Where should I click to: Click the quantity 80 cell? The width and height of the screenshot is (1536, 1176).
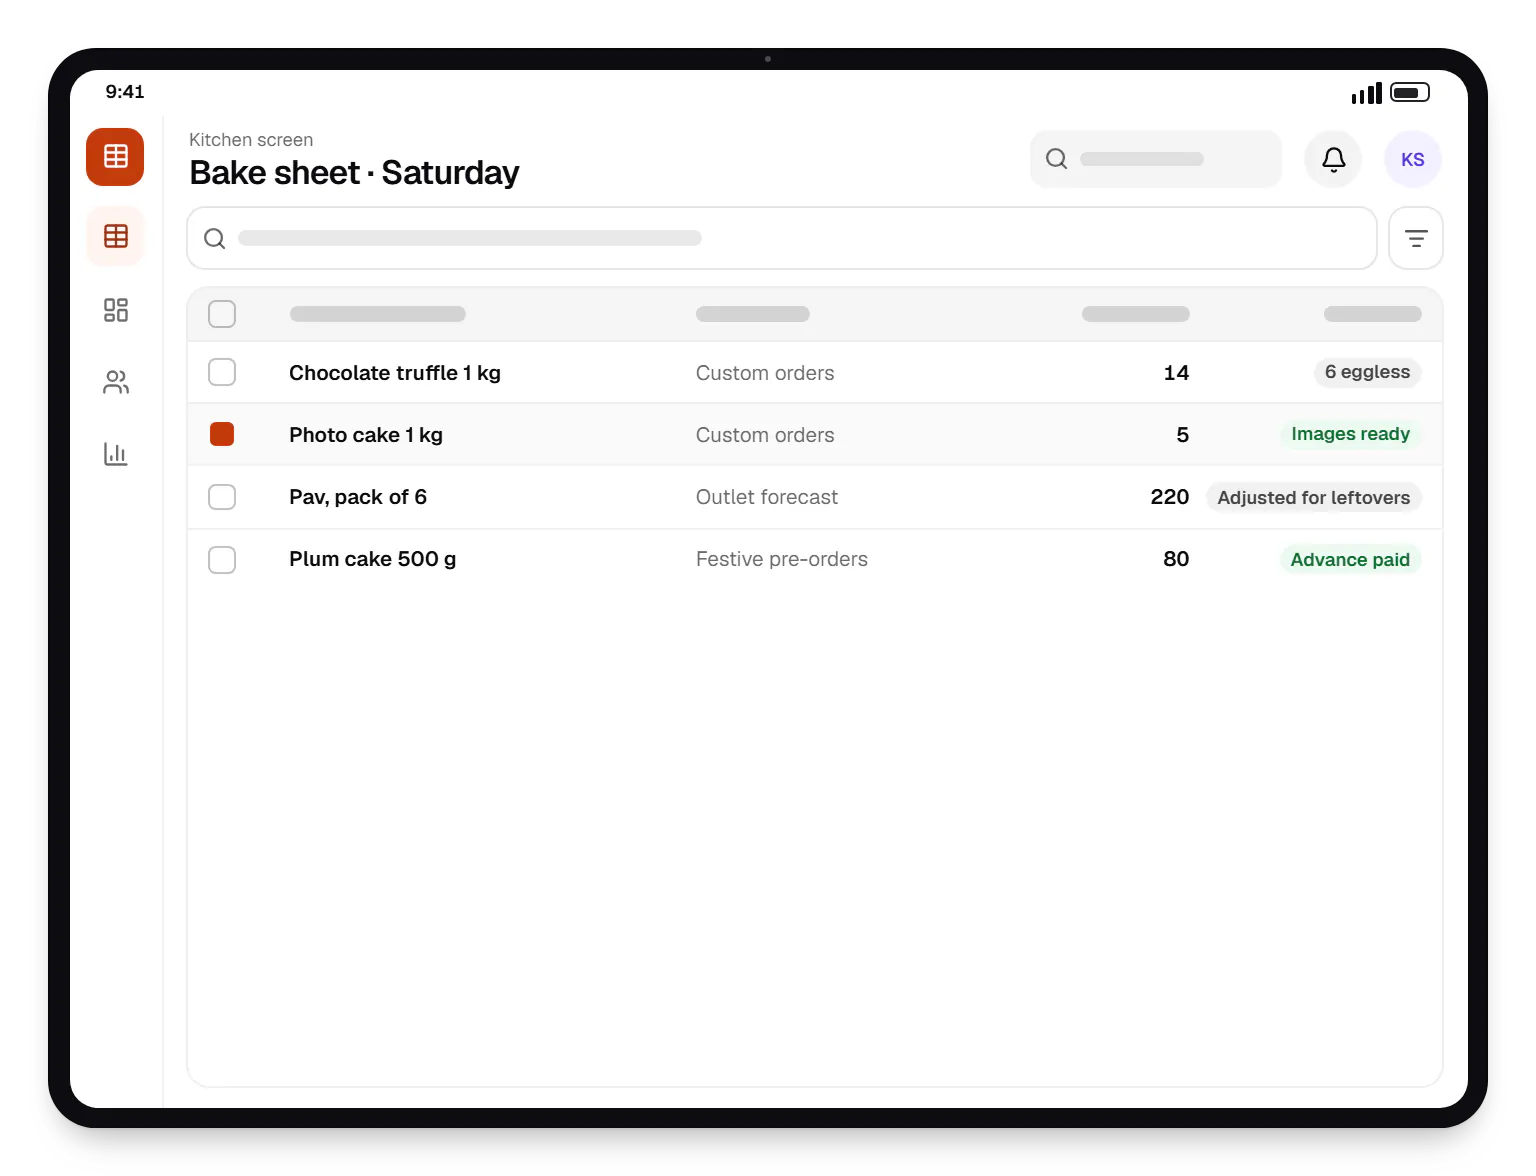[1176, 559]
